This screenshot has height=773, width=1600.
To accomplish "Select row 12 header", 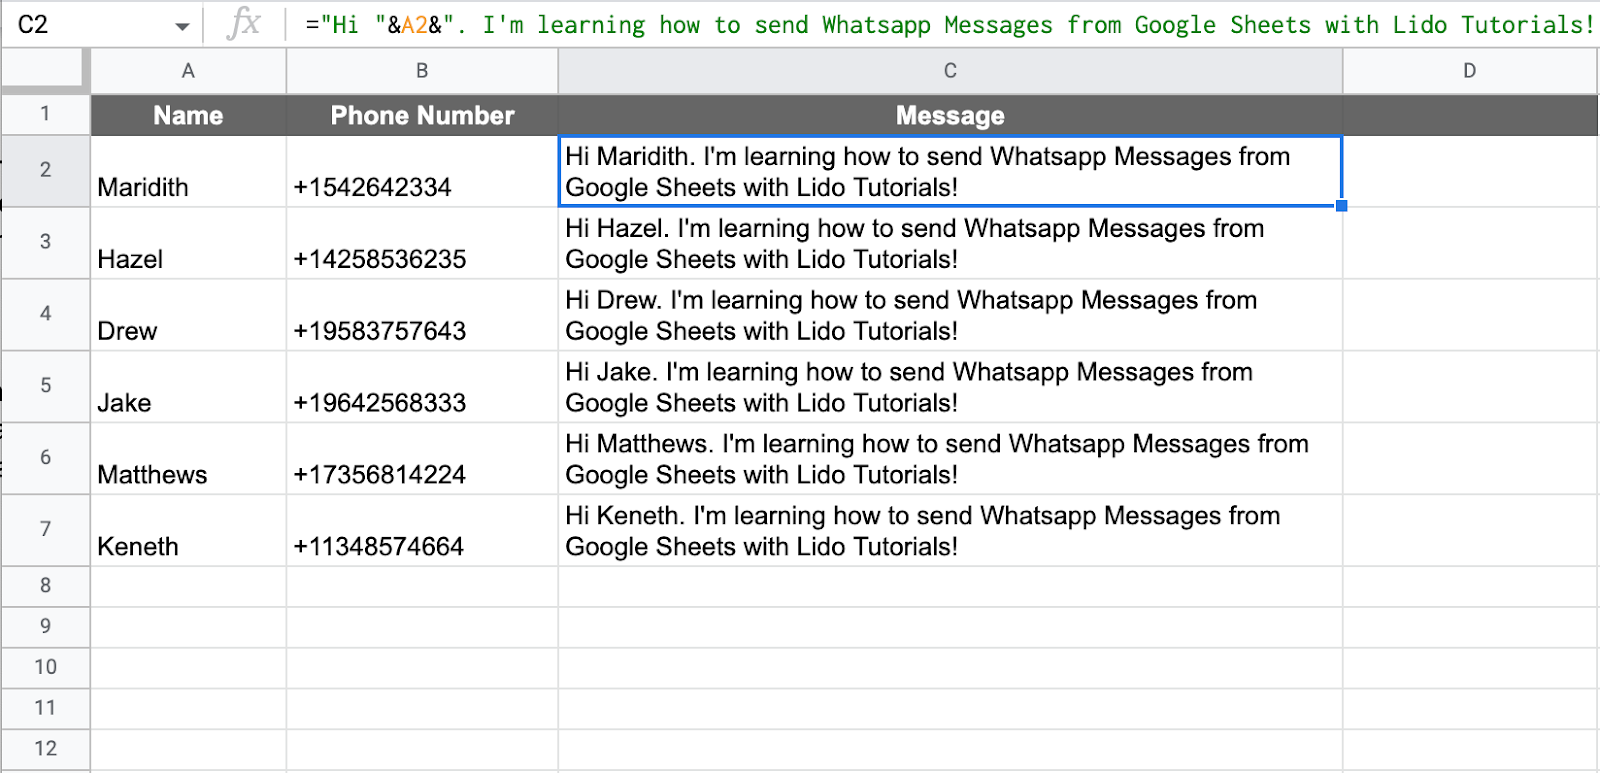I will click(x=45, y=749).
